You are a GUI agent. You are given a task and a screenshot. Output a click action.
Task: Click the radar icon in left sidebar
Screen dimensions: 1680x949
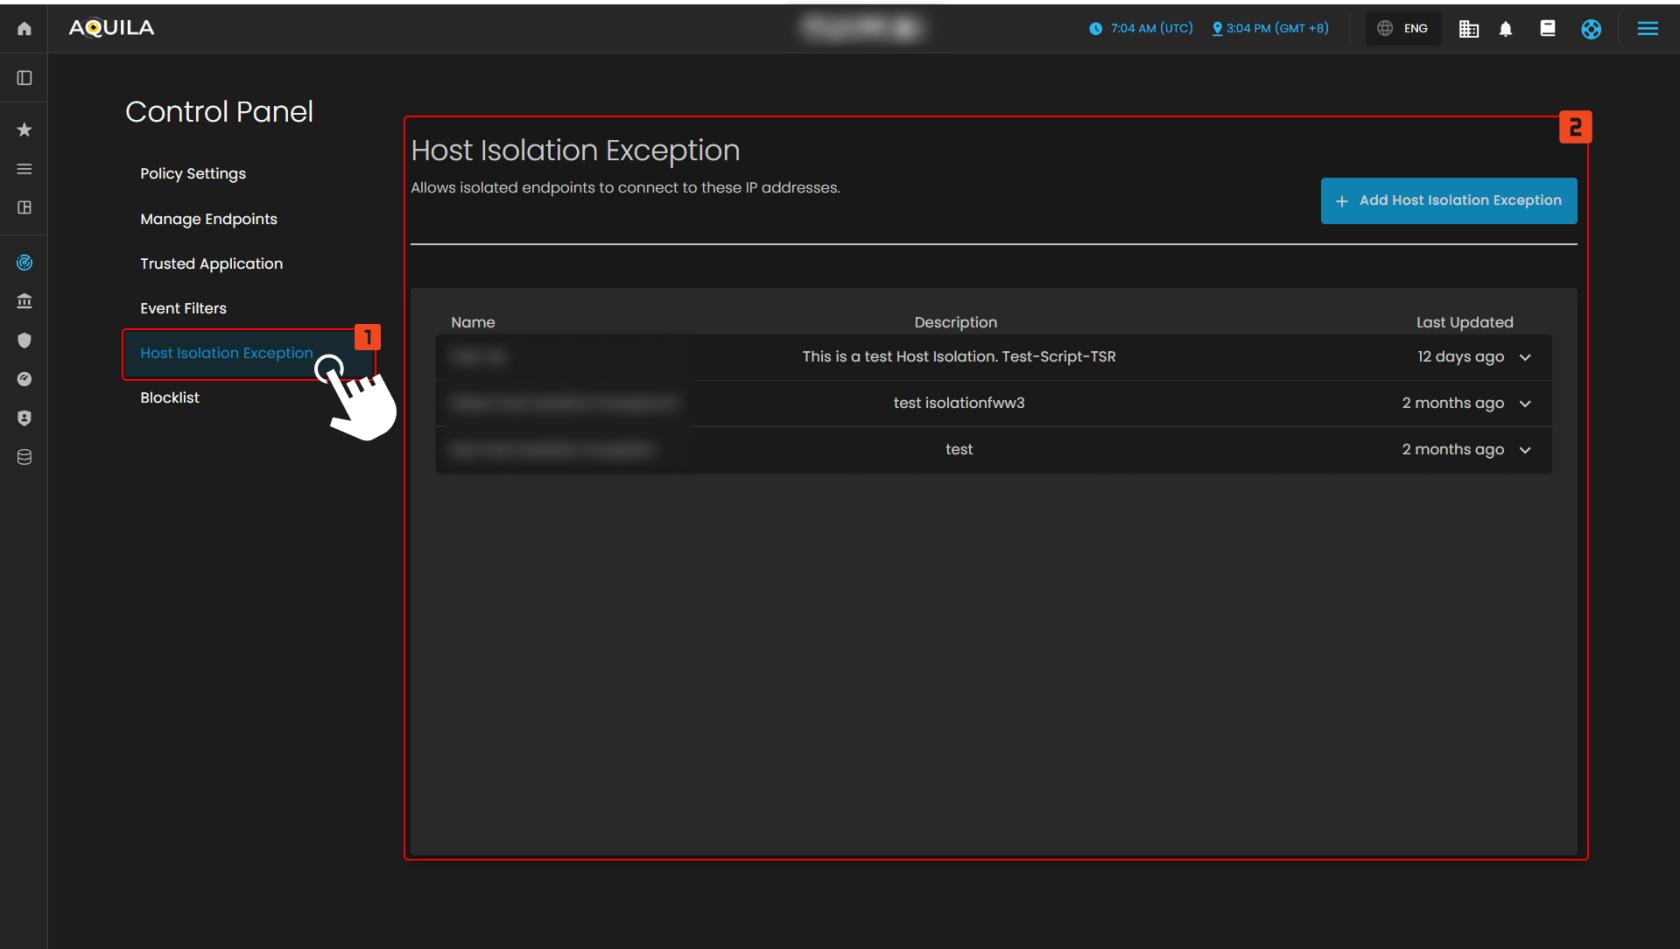[x=24, y=263]
